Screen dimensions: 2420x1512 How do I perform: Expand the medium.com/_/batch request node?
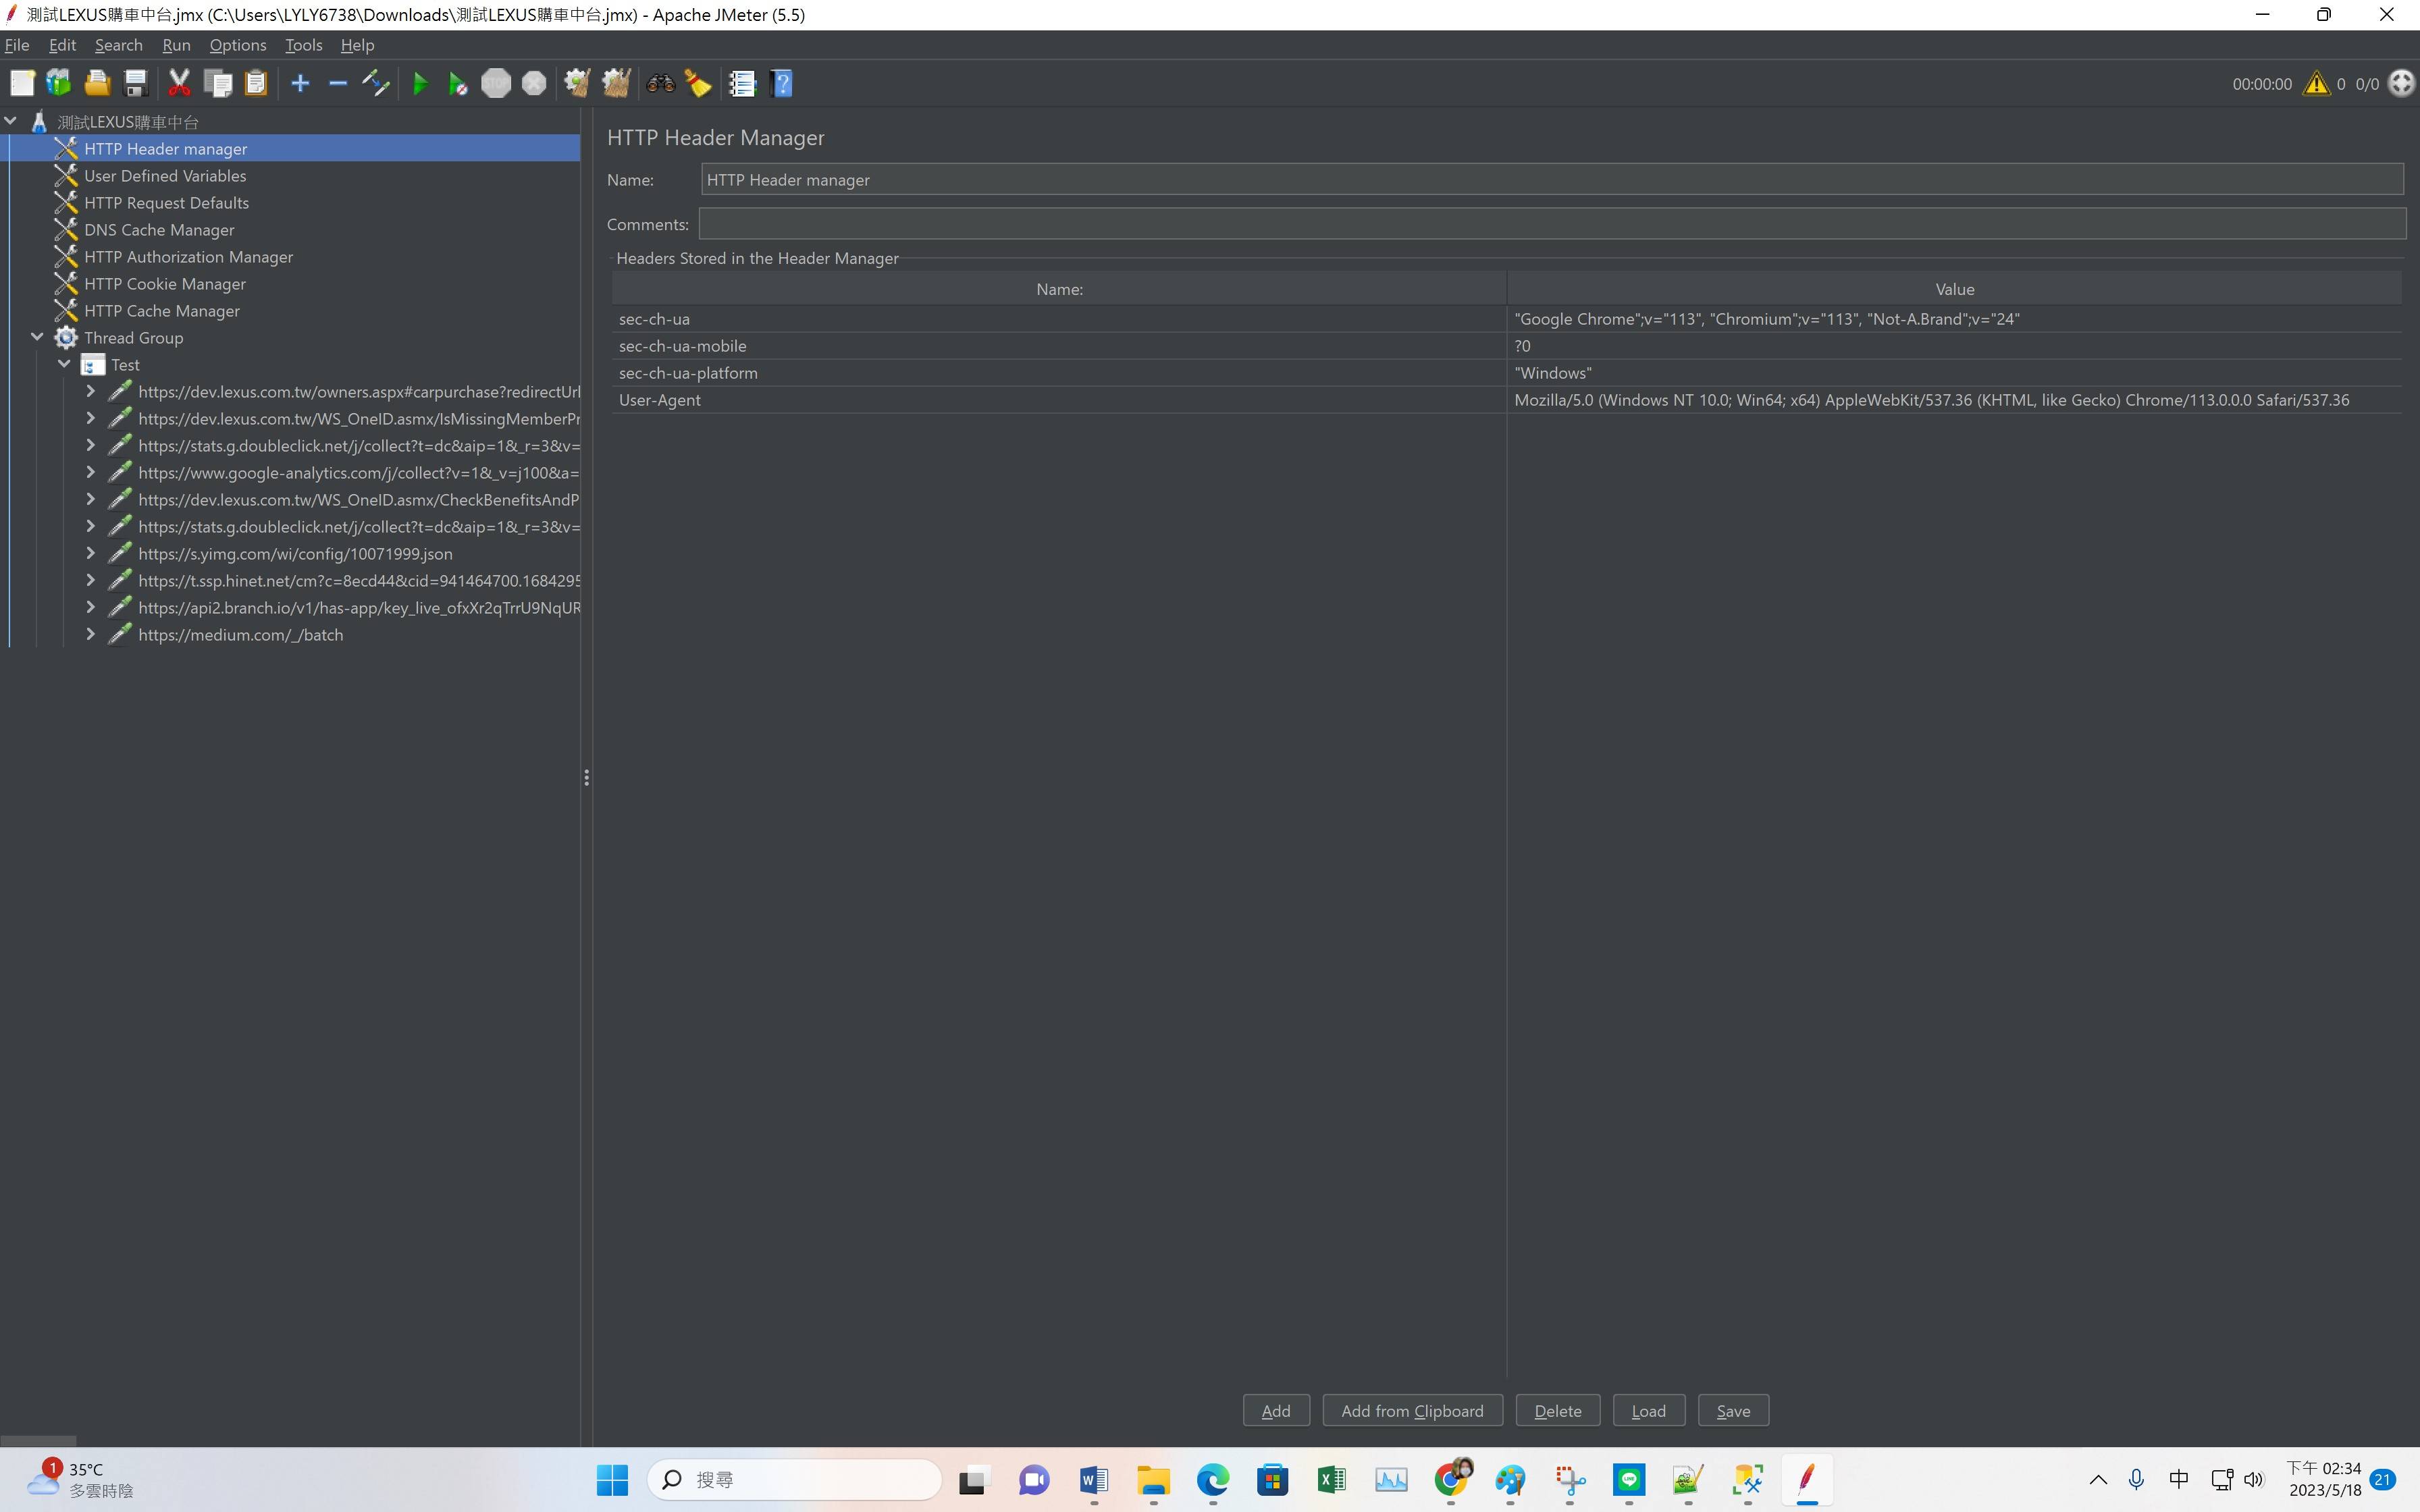91,634
